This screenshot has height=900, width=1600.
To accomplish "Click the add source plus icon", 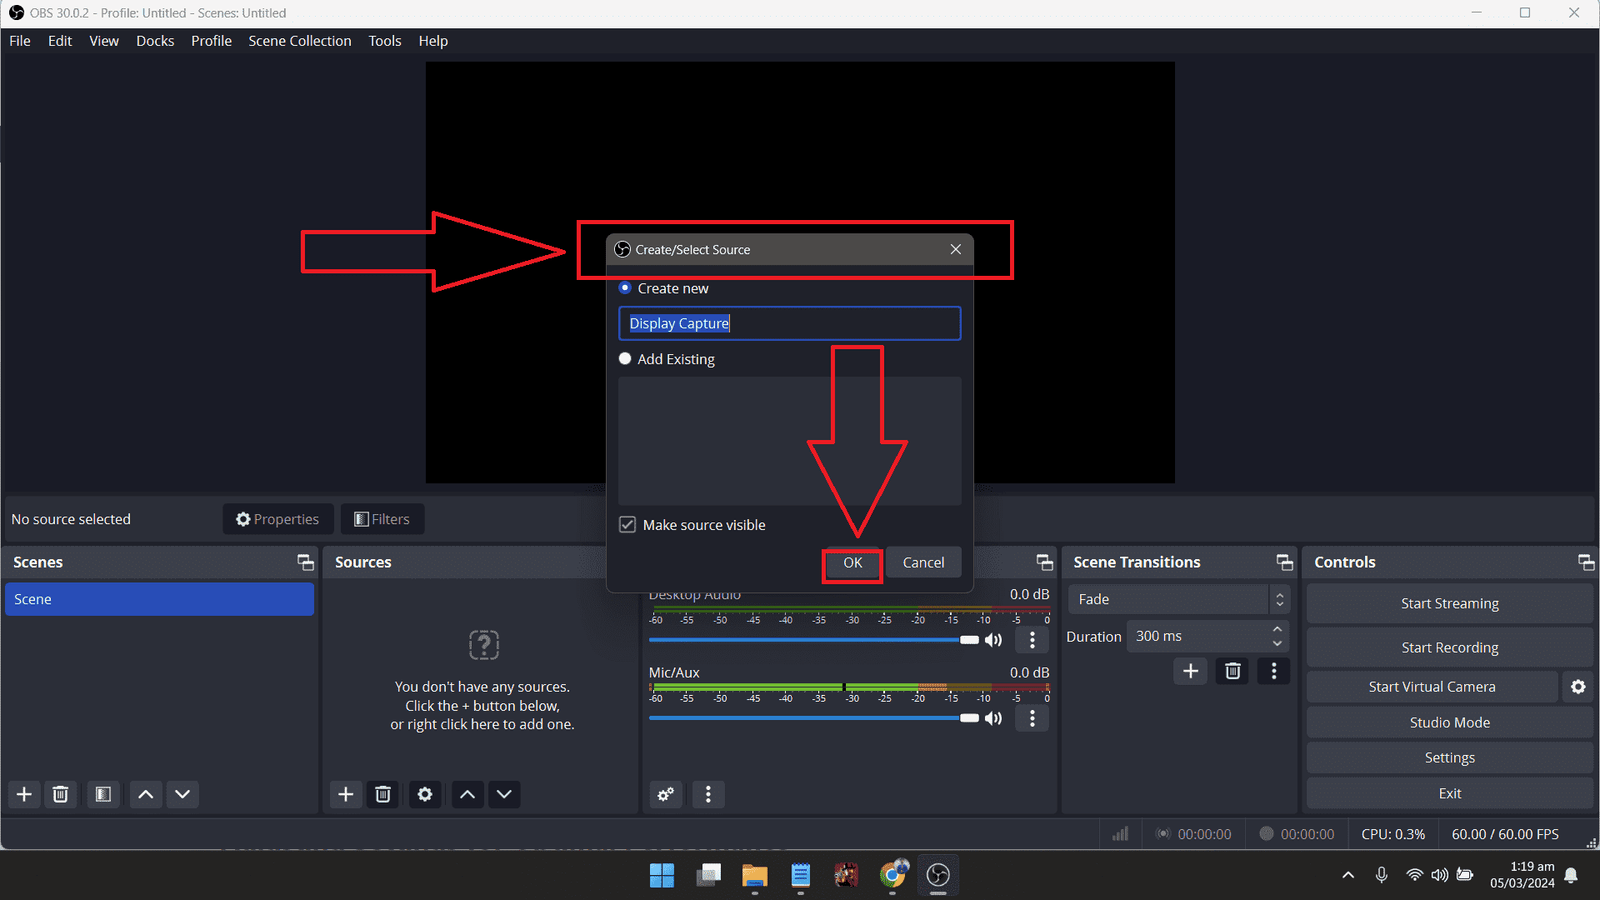I will 346,794.
